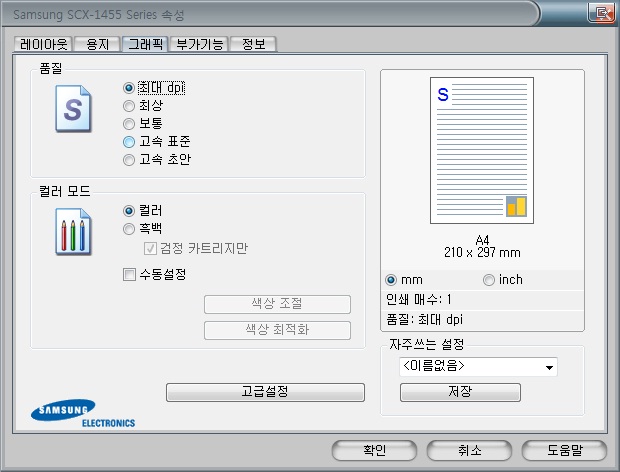Close the printer properties window
Image resolution: width=620 pixels, height=472 pixels.
pos(601,13)
